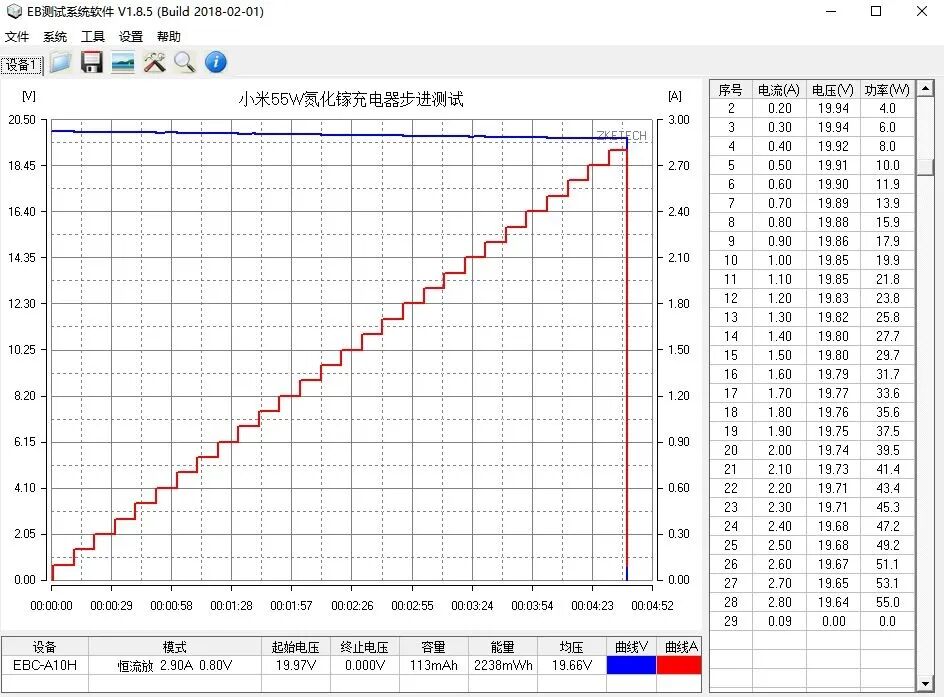Click the 113mAh capacity value
The height and width of the screenshot is (697, 944).
point(433,665)
